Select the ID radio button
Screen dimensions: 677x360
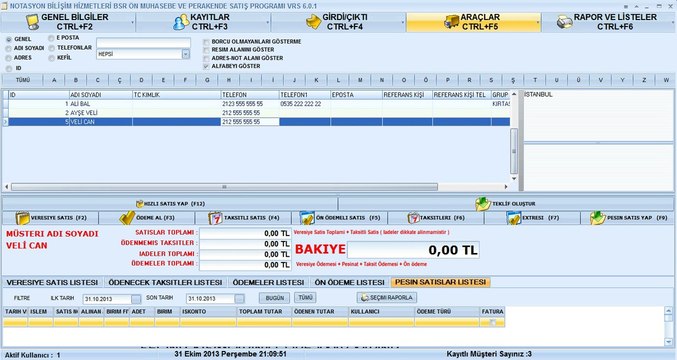(x=9, y=69)
